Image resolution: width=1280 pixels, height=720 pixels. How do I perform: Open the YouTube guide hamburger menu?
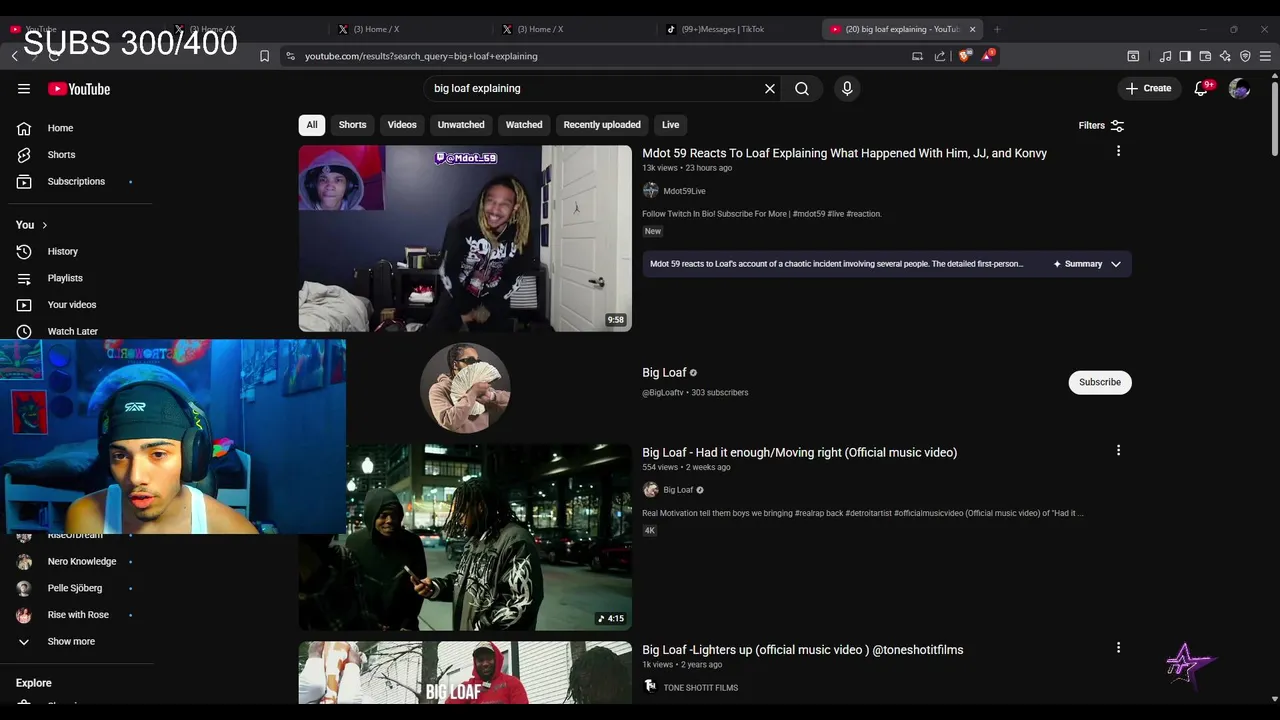click(24, 89)
